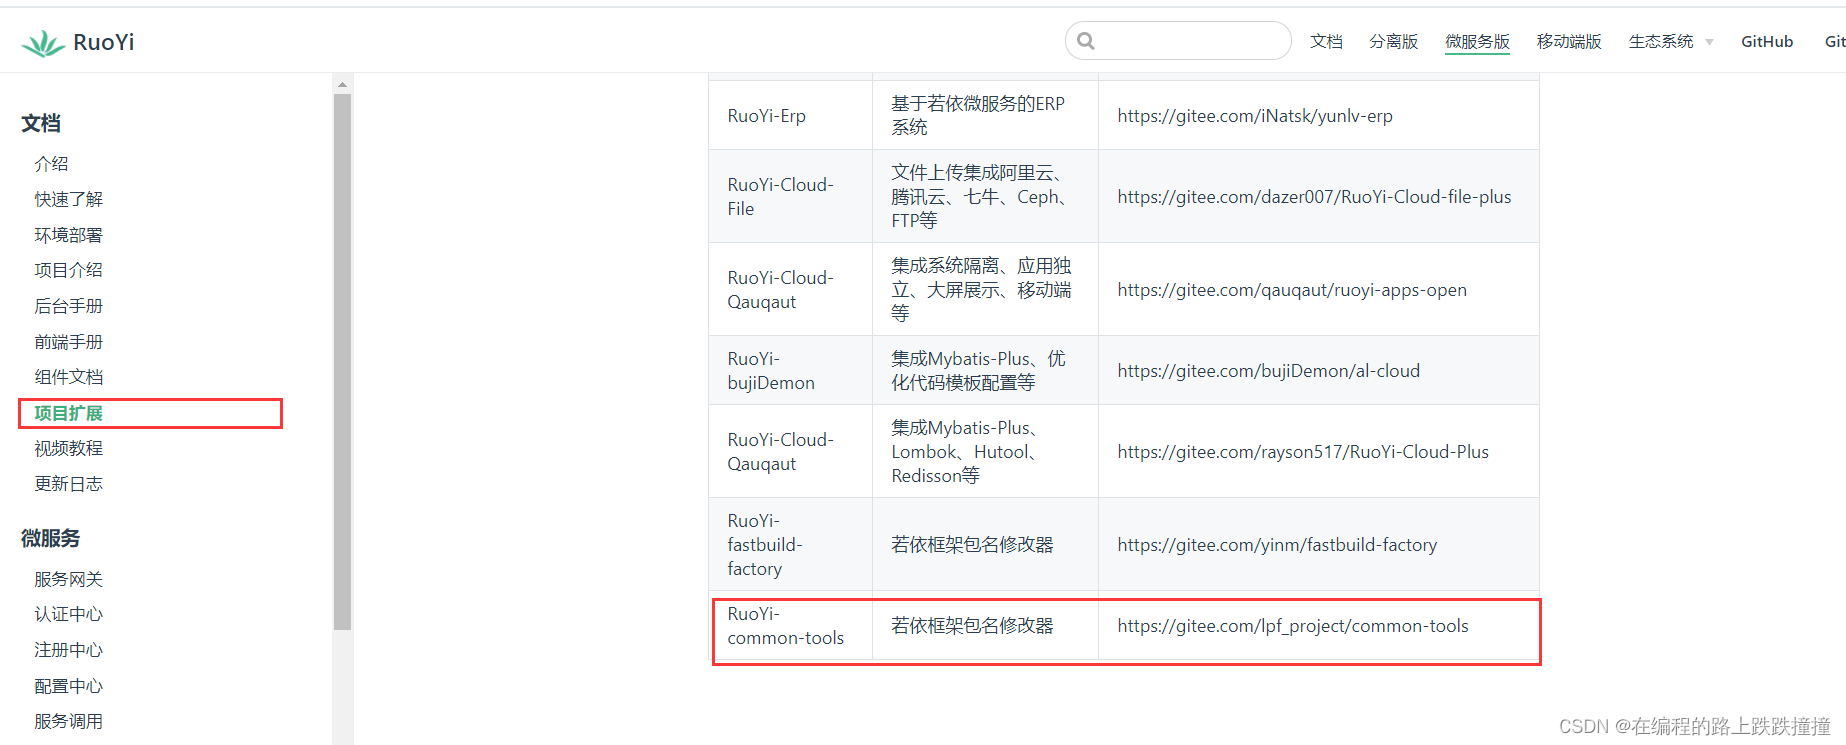
Task: Open 认证中心 under 微服务
Action: [x=68, y=614]
